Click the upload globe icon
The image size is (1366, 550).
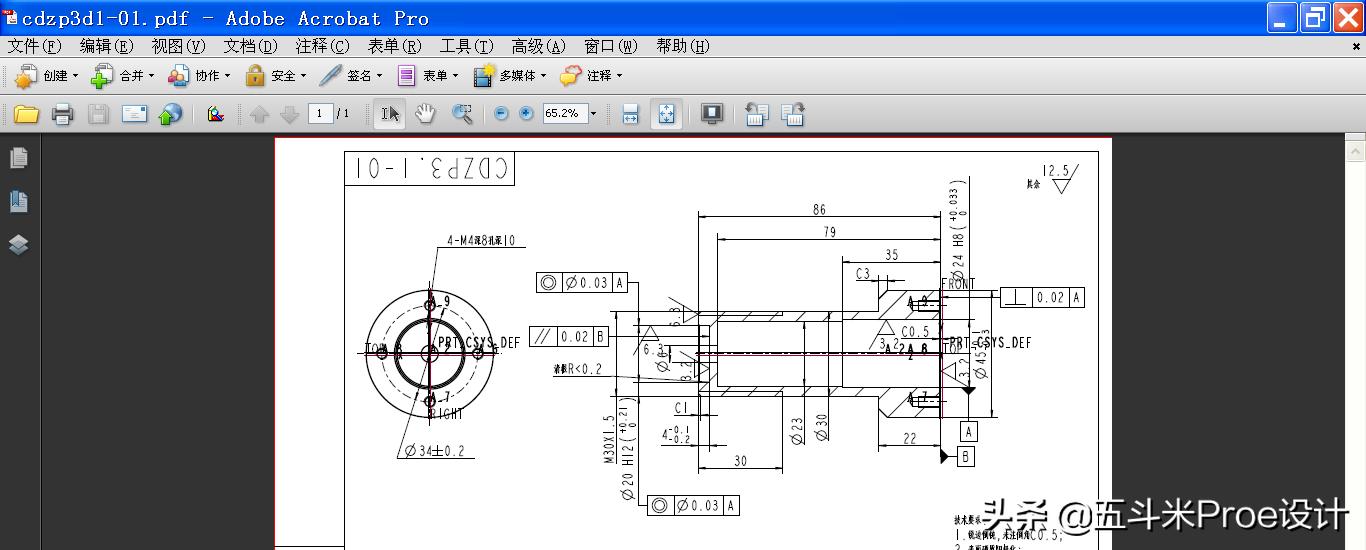point(170,114)
